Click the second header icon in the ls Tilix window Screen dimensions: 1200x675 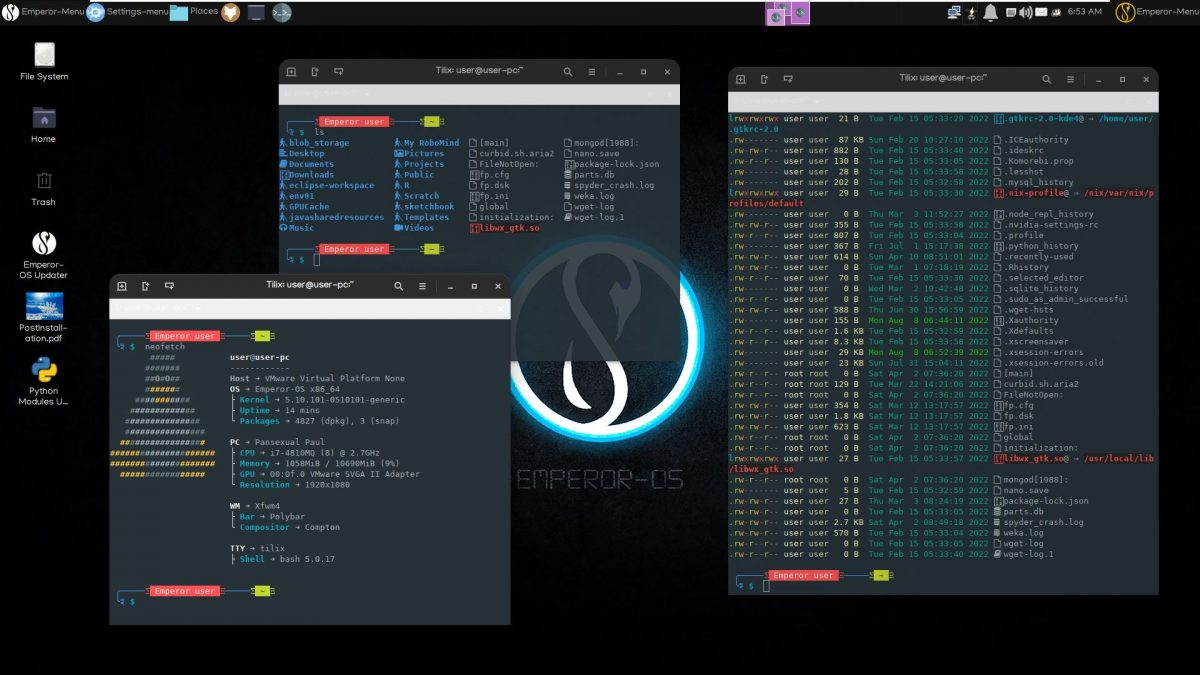[315, 72]
